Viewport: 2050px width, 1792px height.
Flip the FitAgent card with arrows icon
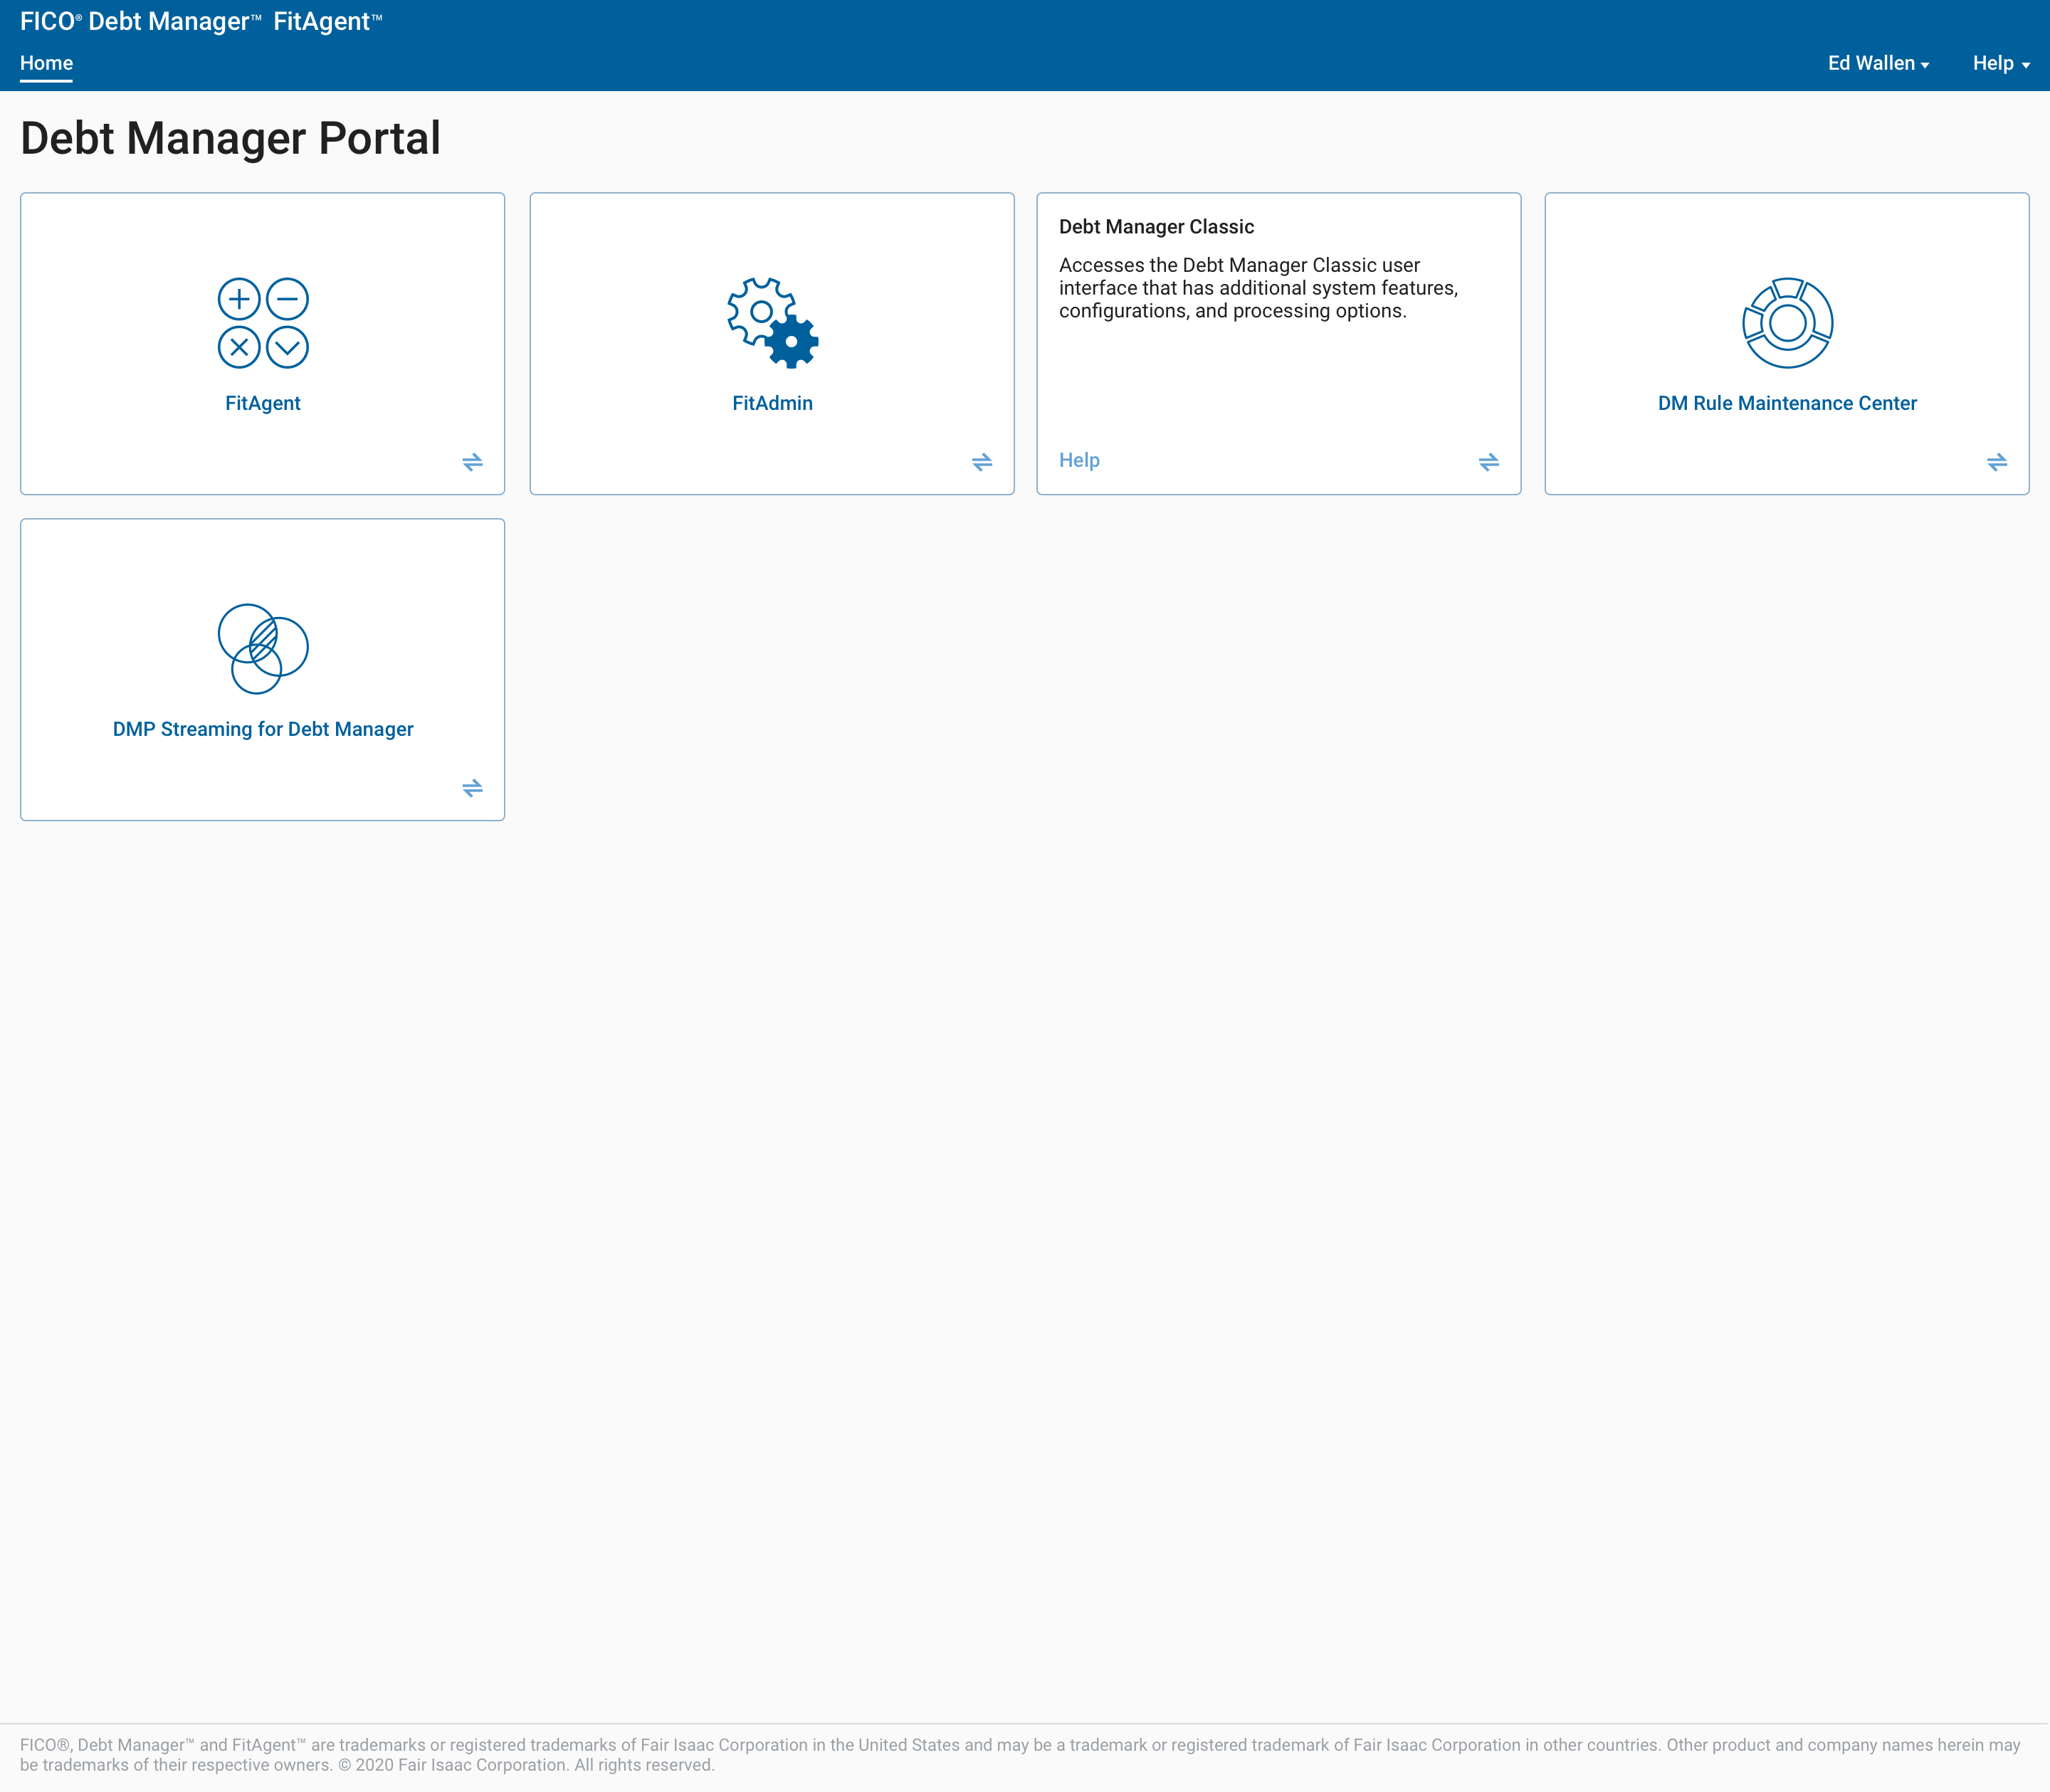(x=473, y=462)
